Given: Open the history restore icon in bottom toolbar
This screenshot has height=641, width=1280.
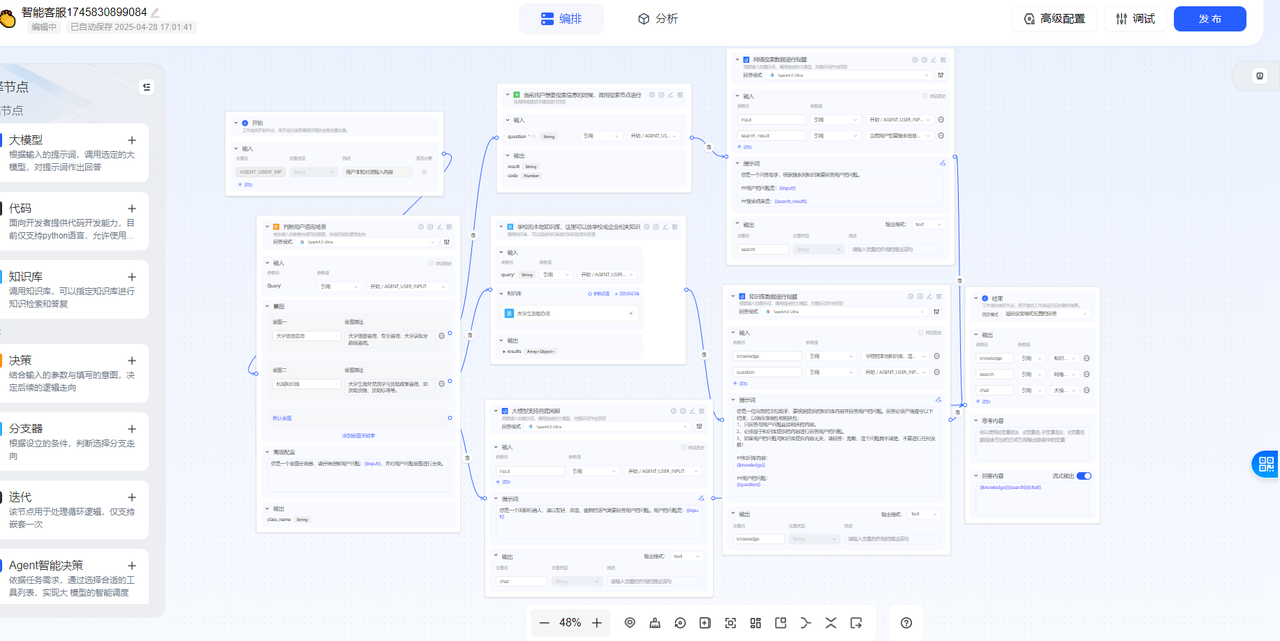Looking at the screenshot, I should coord(680,622).
